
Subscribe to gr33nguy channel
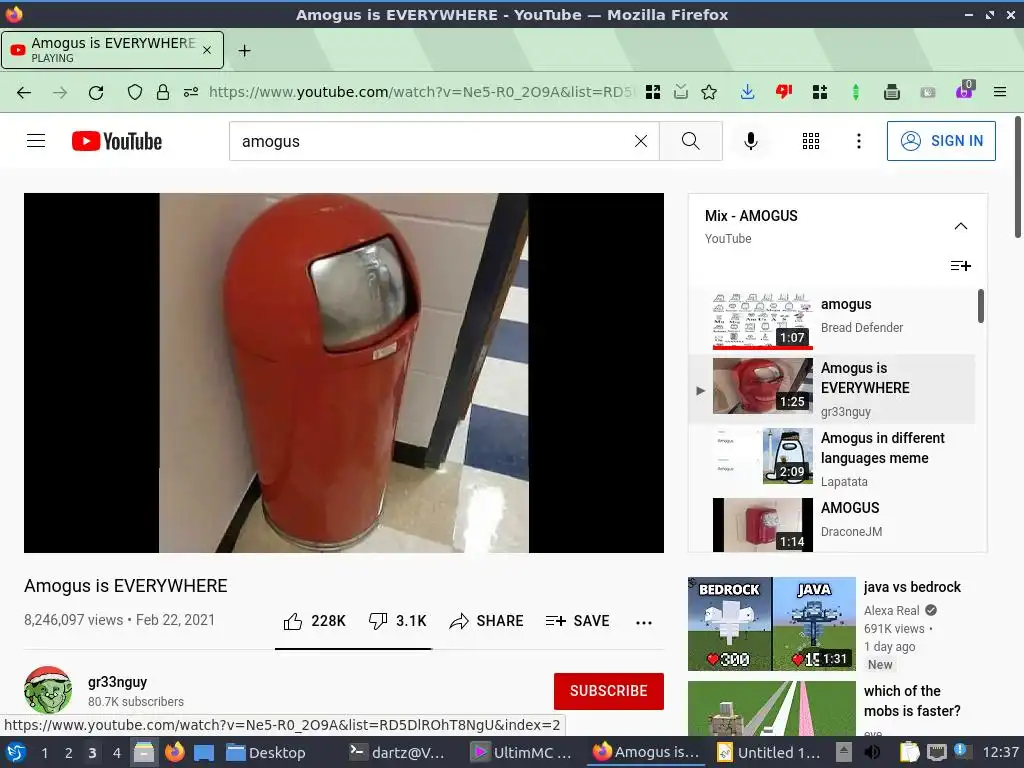(x=609, y=691)
